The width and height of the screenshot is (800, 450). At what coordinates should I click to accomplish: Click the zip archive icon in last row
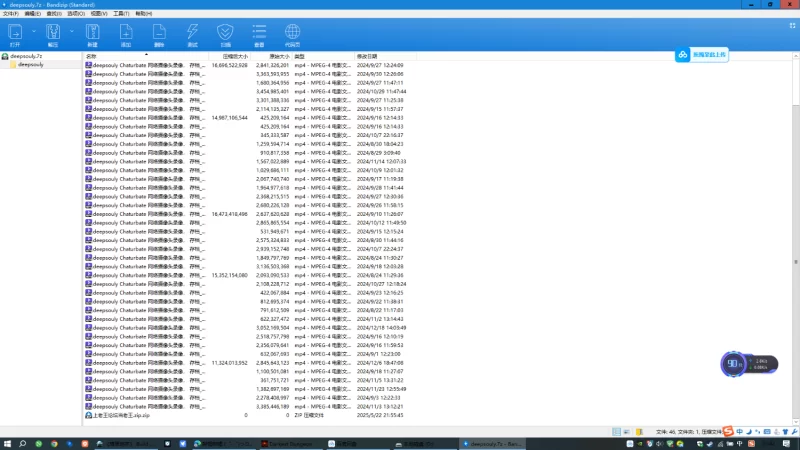click(89, 415)
